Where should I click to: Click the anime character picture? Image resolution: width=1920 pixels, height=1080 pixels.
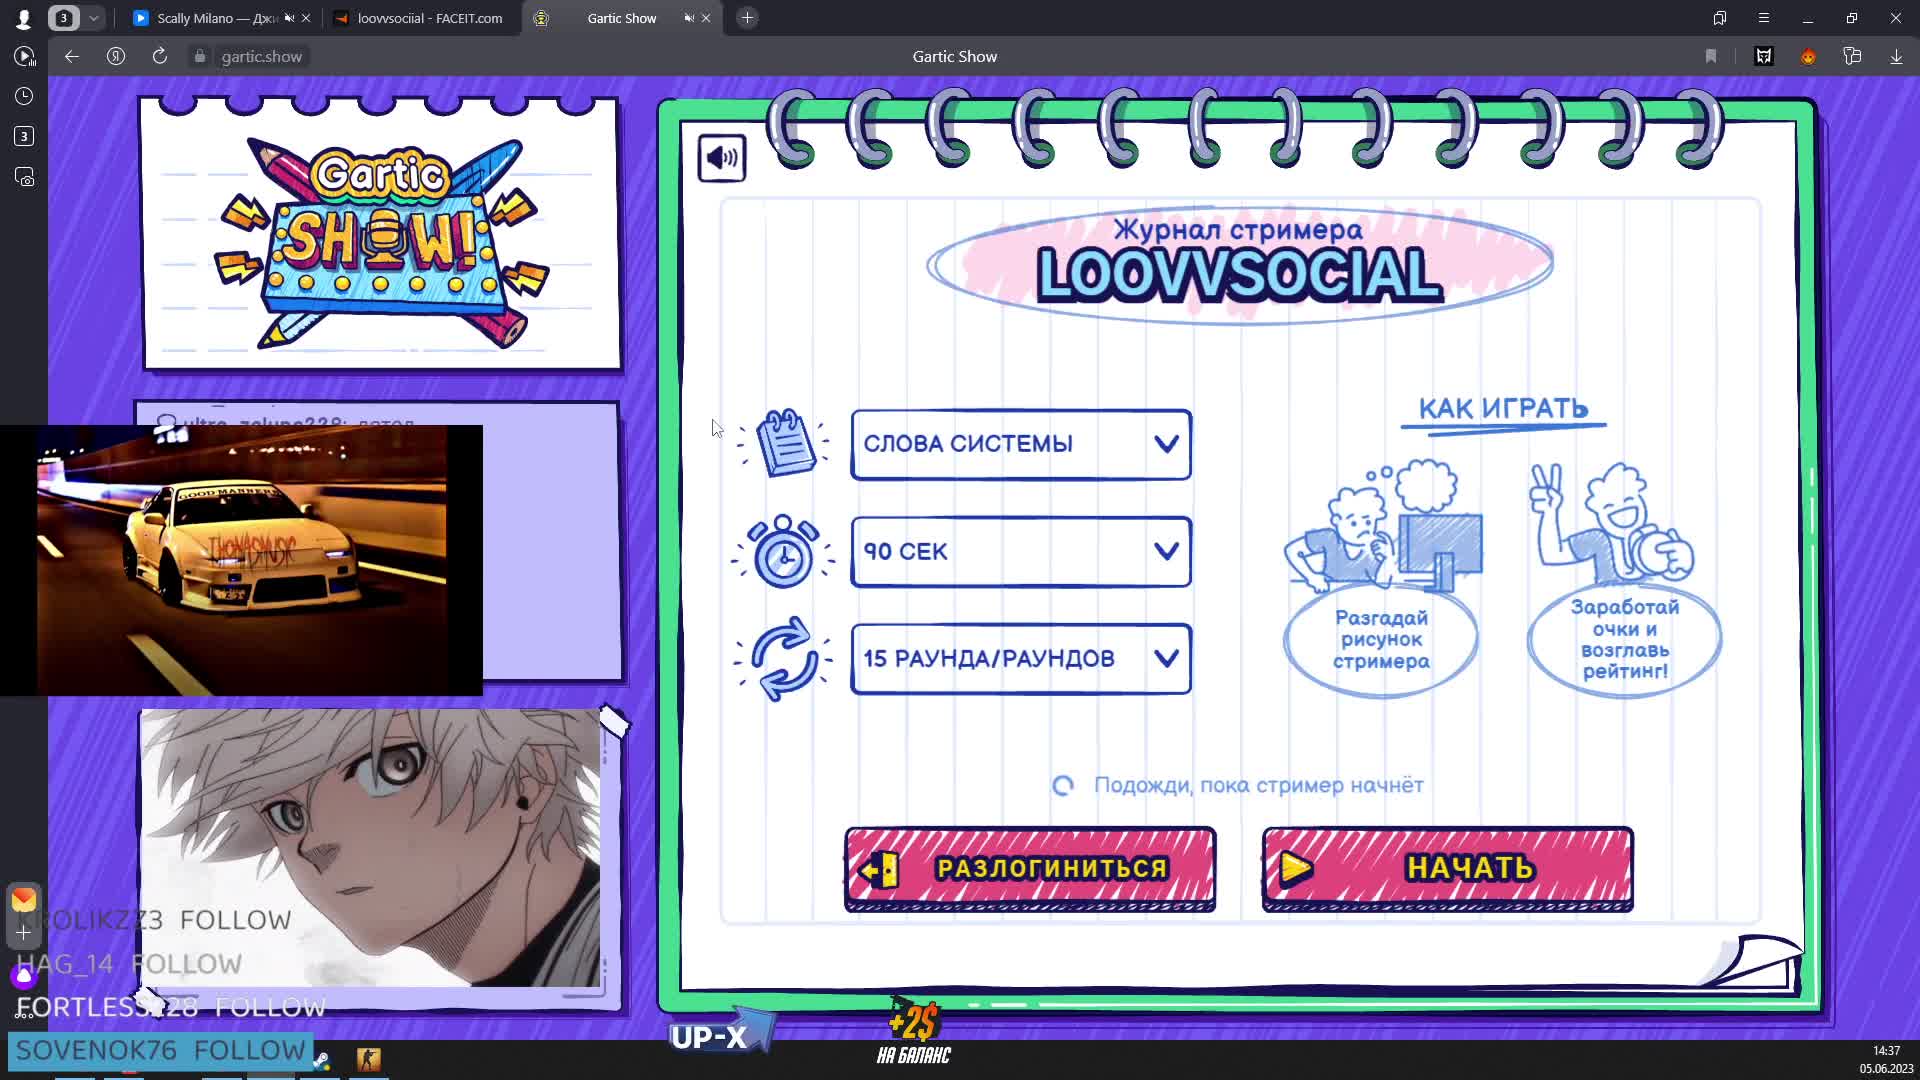(x=370, y=848)
